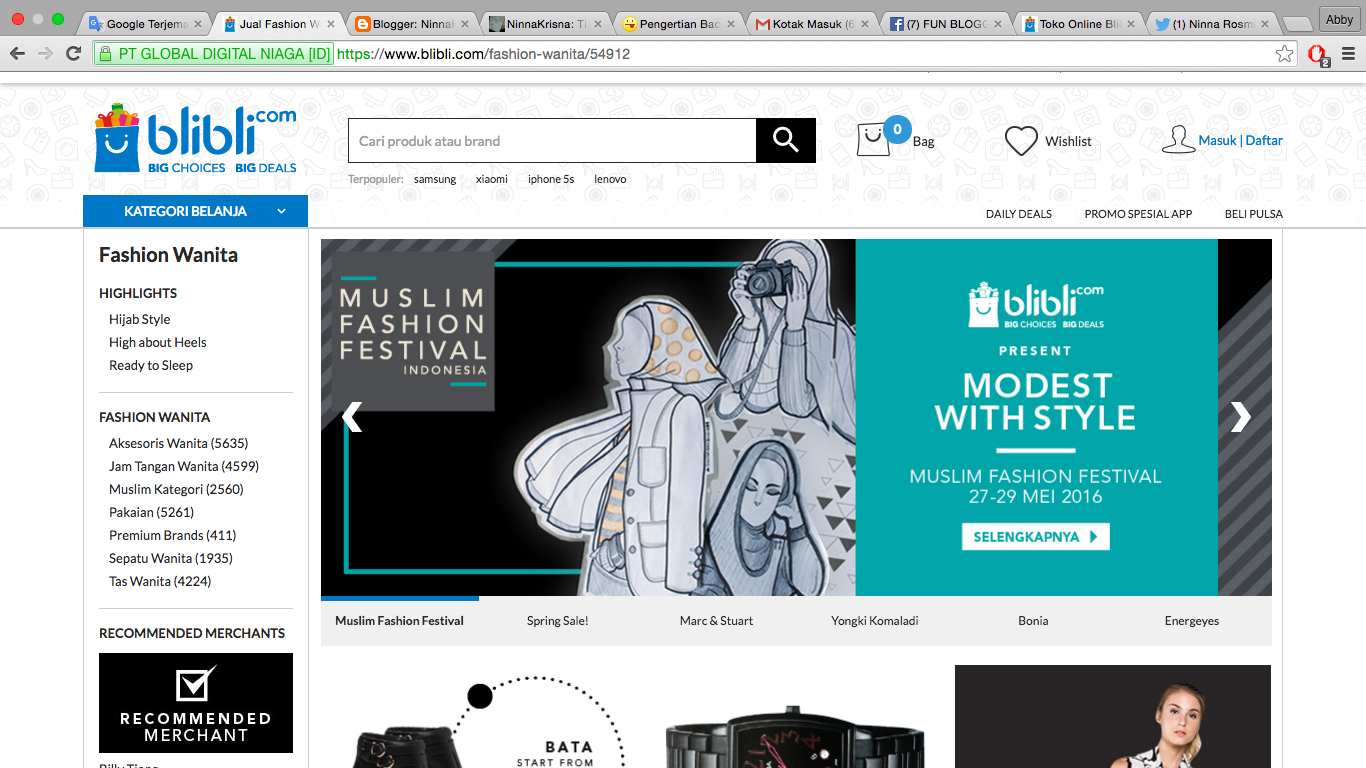Open Pakaian (5261) category
The width and height of the screenshot is (1366, 768).
tap(151, 513)
